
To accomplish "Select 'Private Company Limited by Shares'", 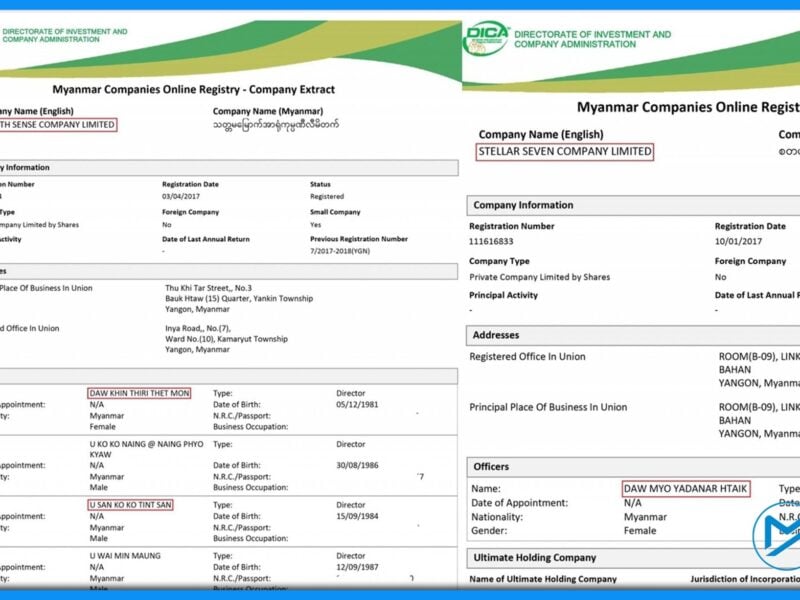I will click(540, 277).
